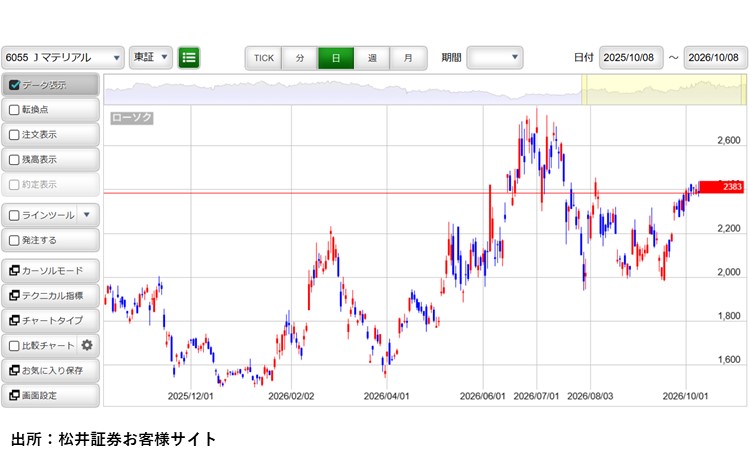The height and width of the screenshot is (454, 750).
Task: Click the yellow range selector in overview chart
Action: [664, 89]
